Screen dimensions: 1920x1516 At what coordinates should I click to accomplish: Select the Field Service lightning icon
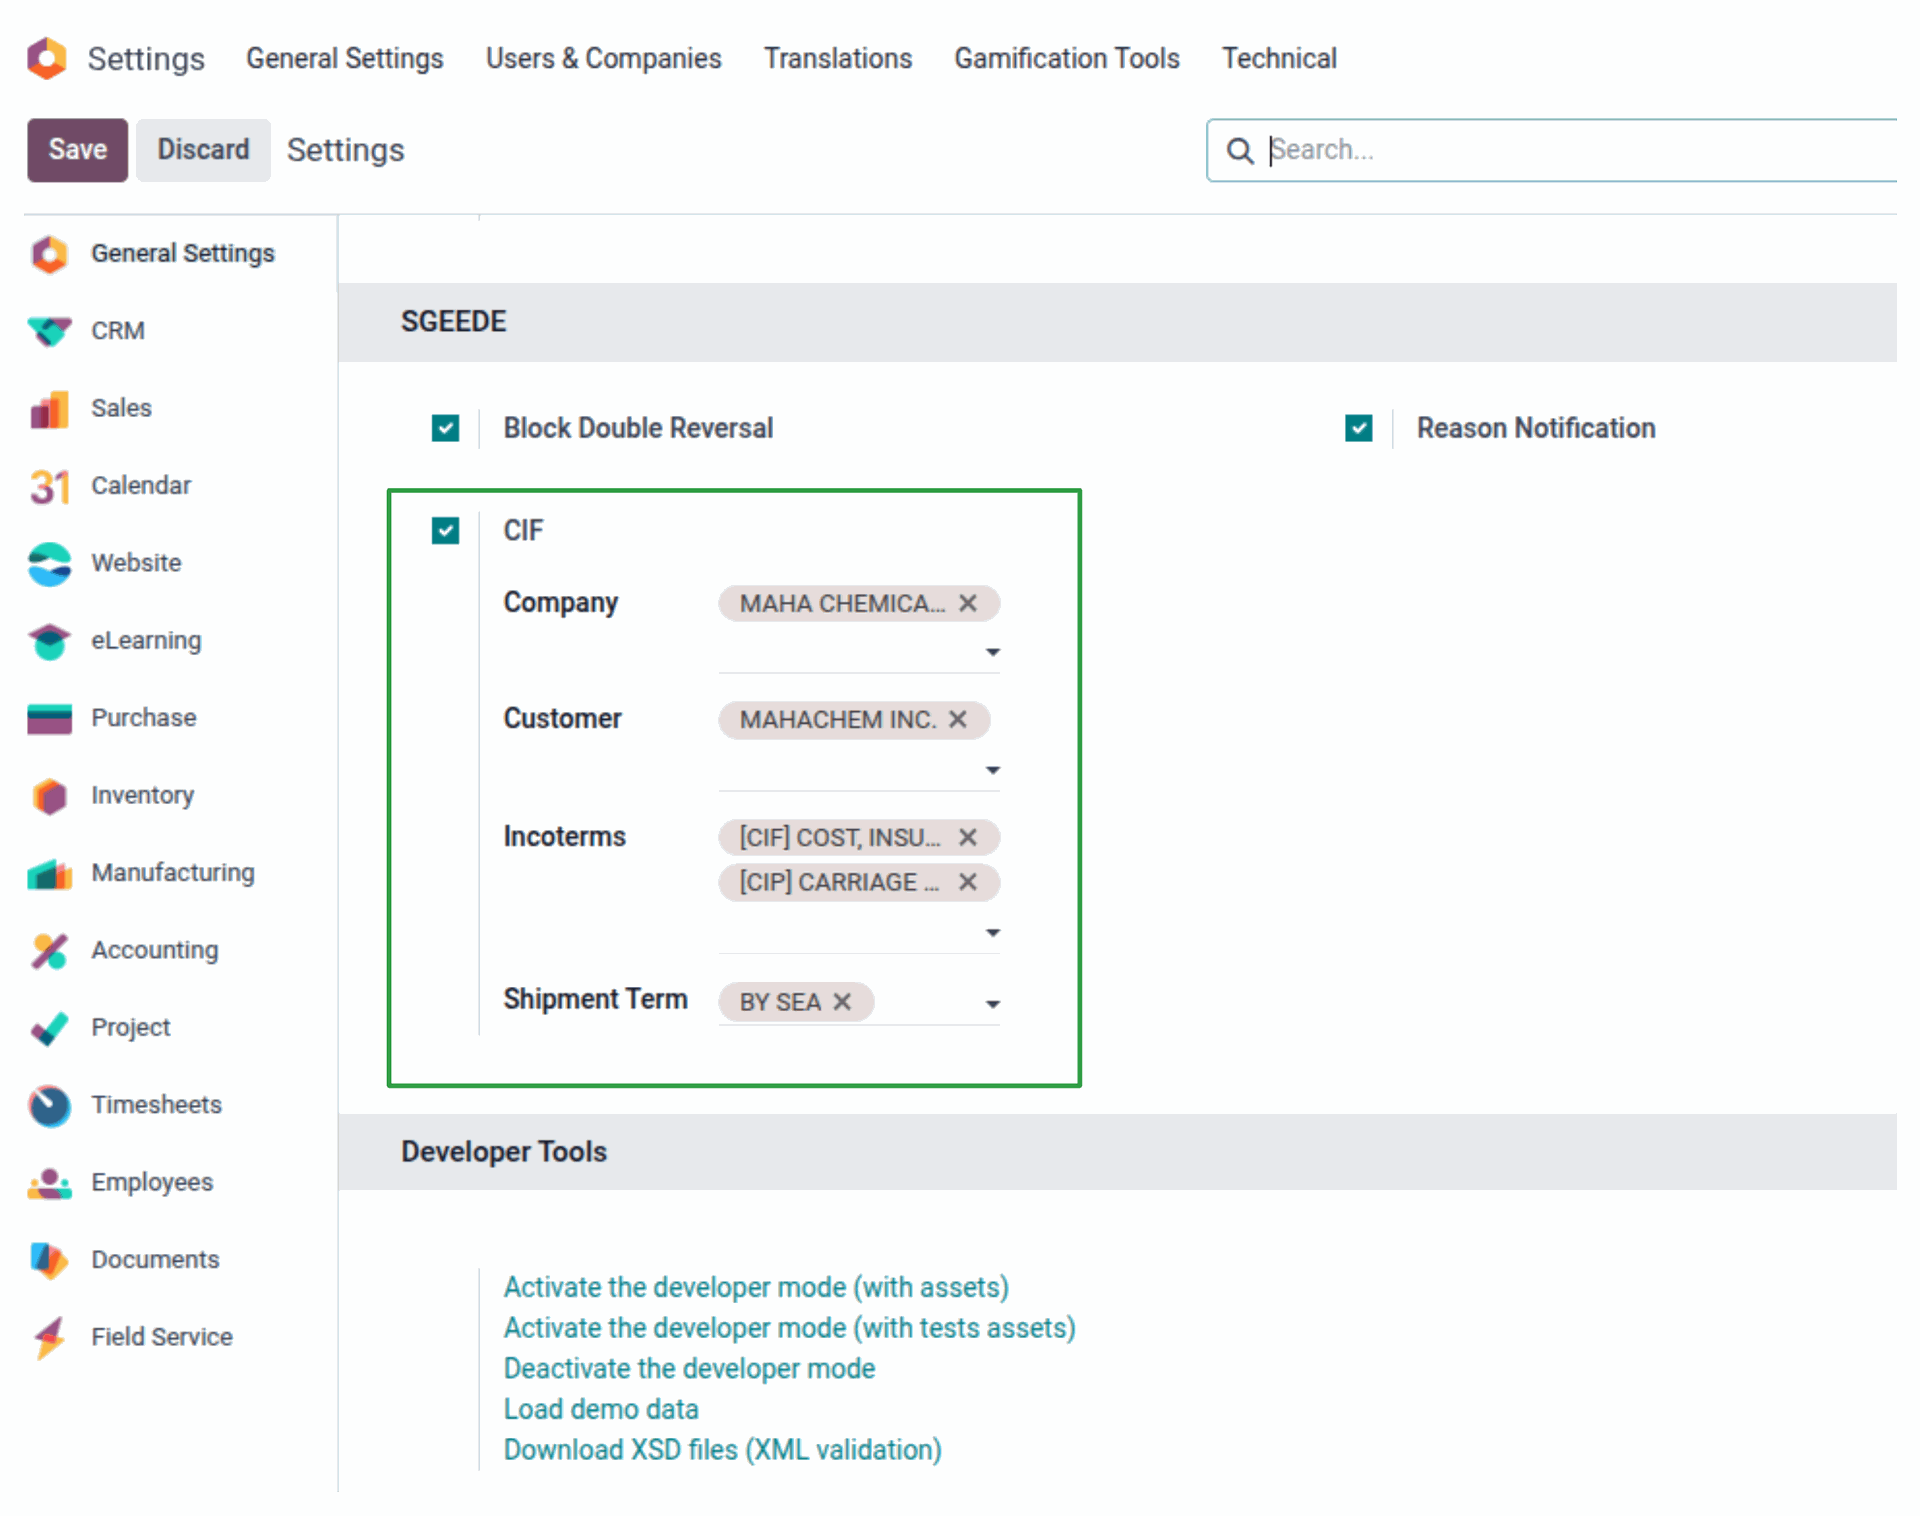[49, 1337]
